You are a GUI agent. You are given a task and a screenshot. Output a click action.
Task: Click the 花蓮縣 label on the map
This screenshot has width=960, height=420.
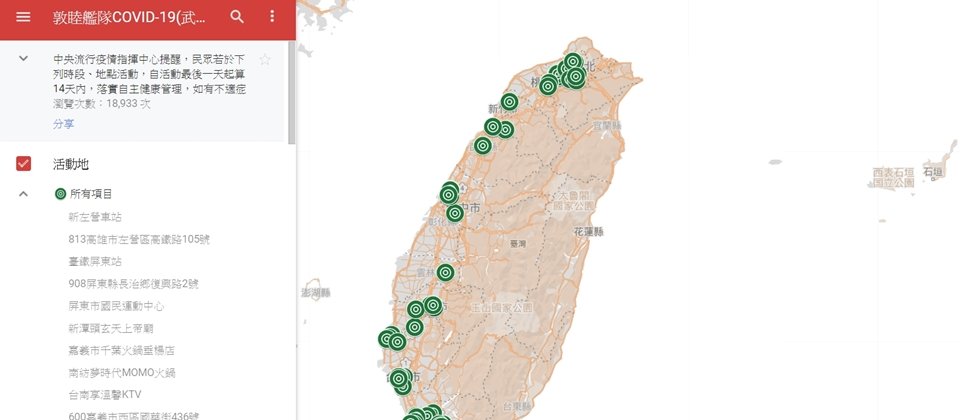pyautogui.click(x=588, y=232)
